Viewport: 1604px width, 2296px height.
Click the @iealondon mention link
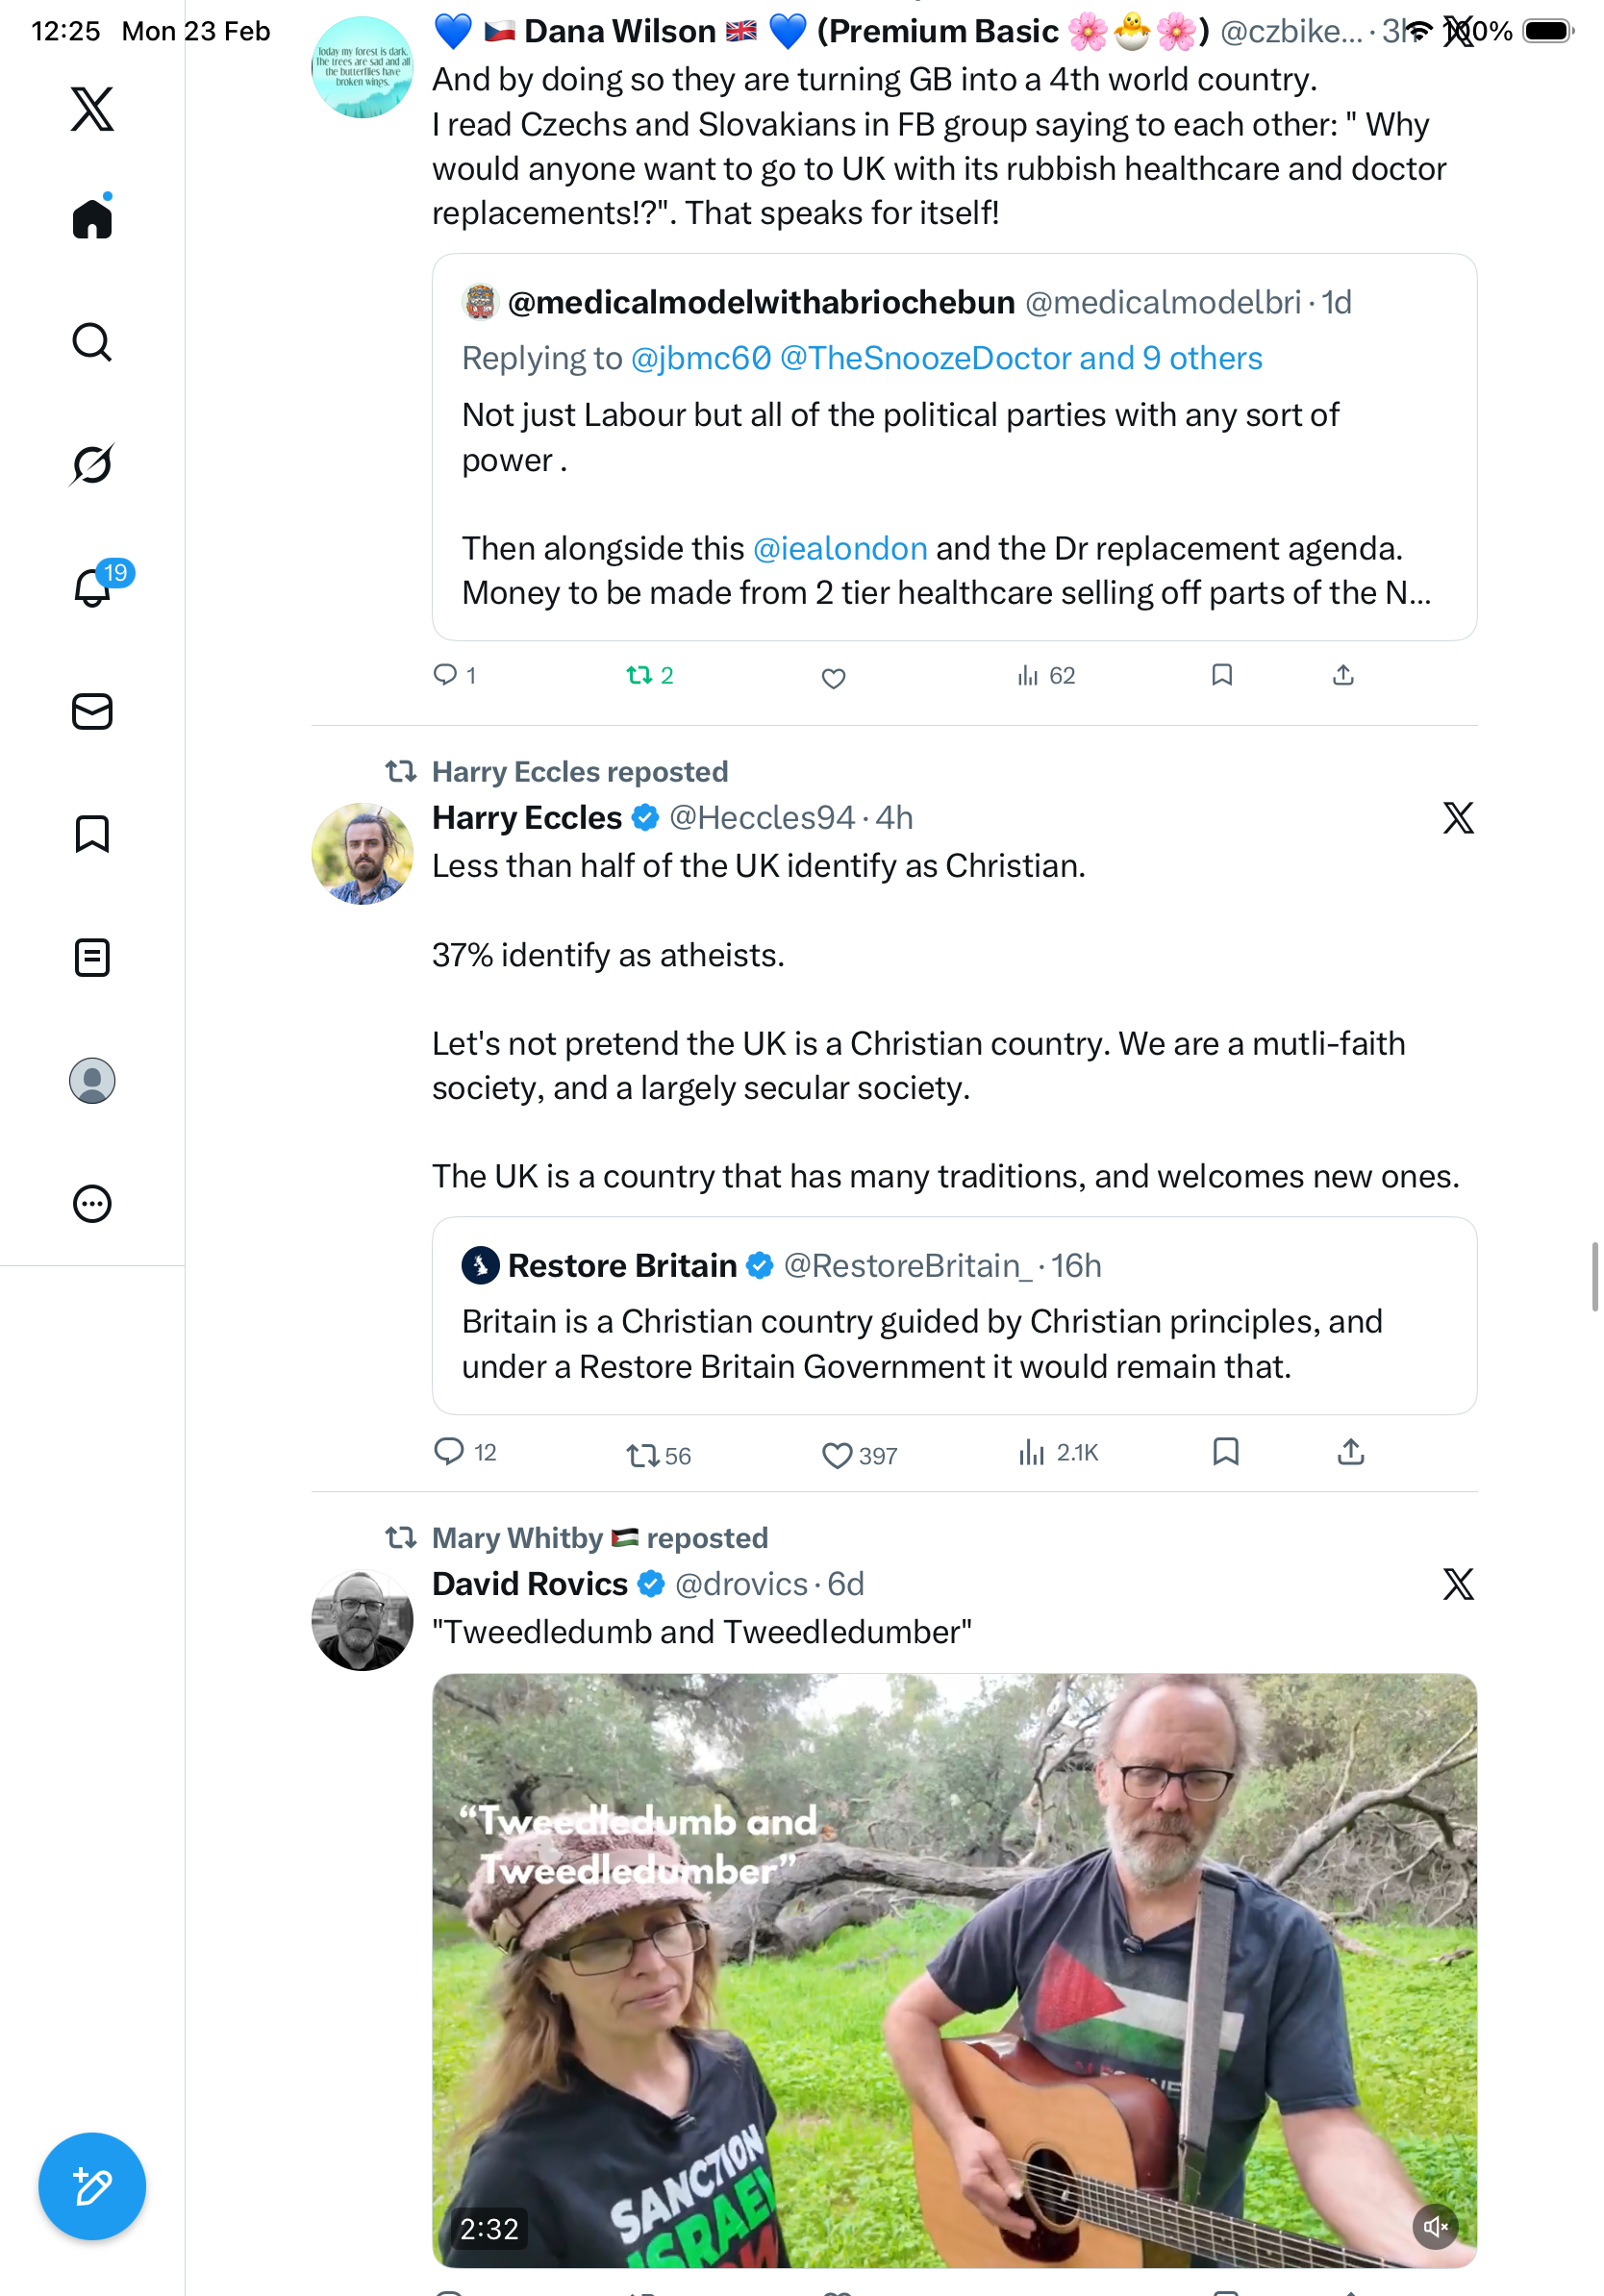click(839, 548)
